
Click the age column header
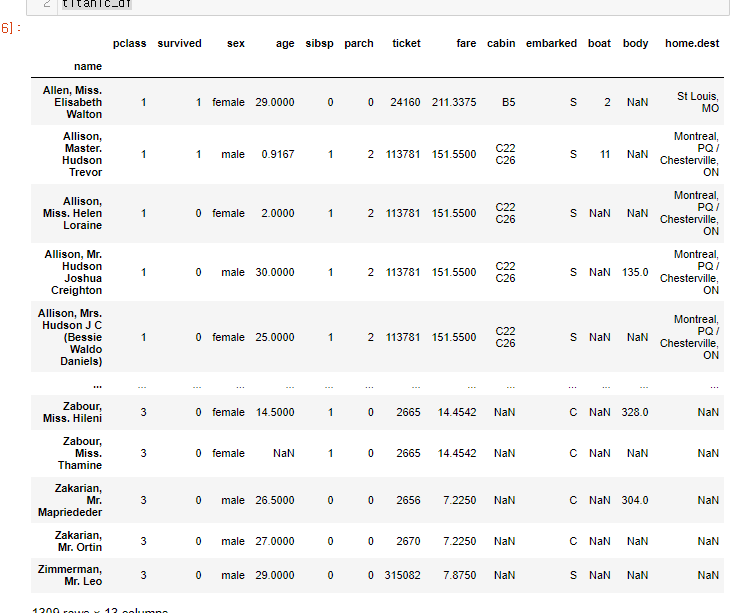click(285, 44)
